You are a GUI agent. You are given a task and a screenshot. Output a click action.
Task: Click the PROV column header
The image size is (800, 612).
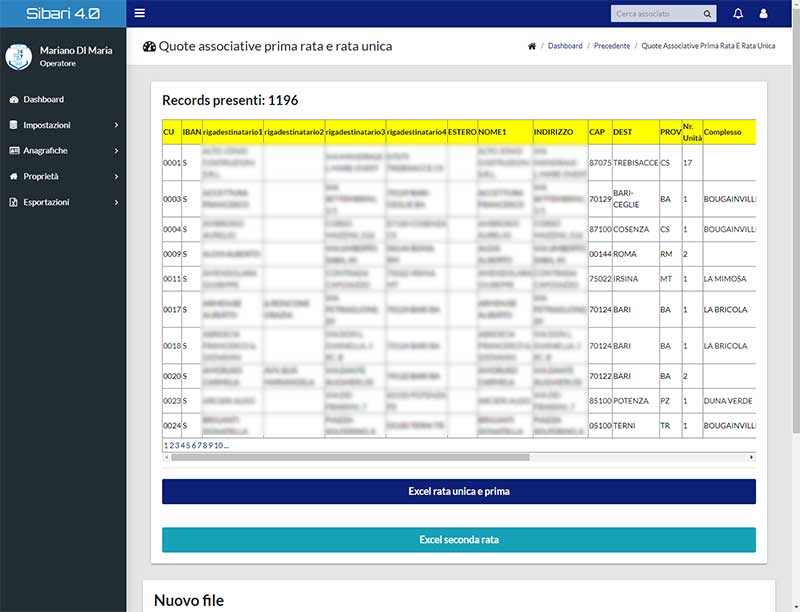coord(670,132)
